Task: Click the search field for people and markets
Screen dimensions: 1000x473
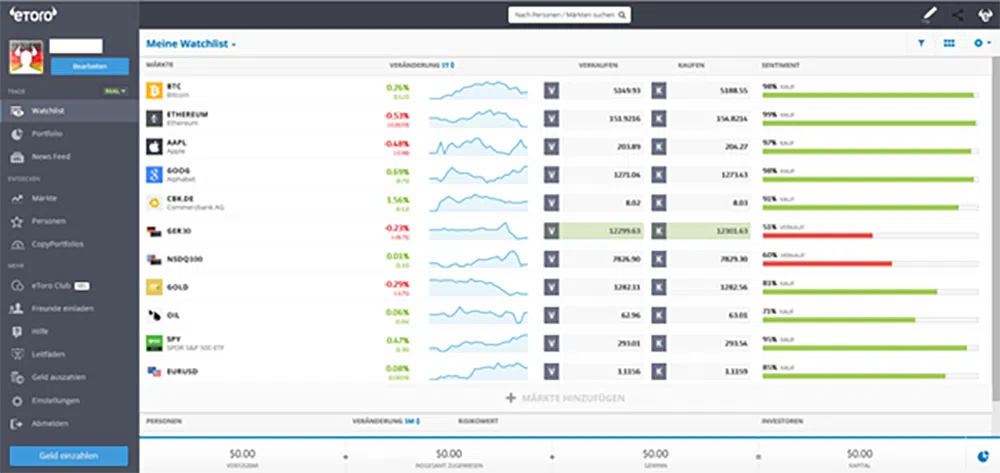Action: 570,15
